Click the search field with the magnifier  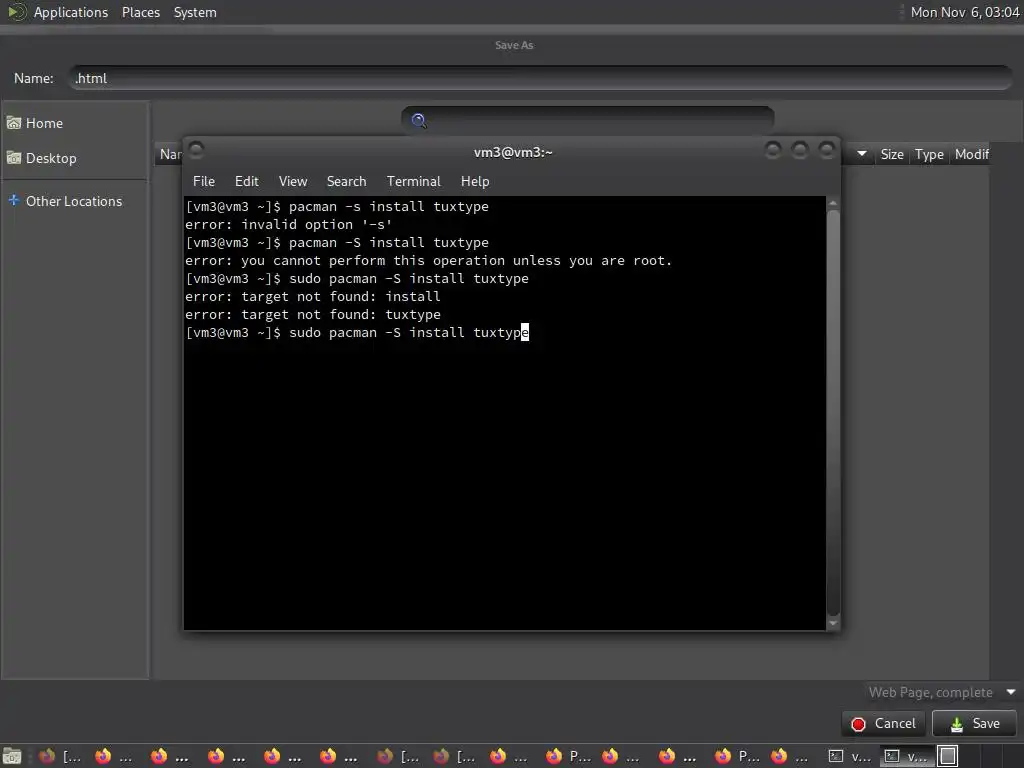click(x=588, y=120)
